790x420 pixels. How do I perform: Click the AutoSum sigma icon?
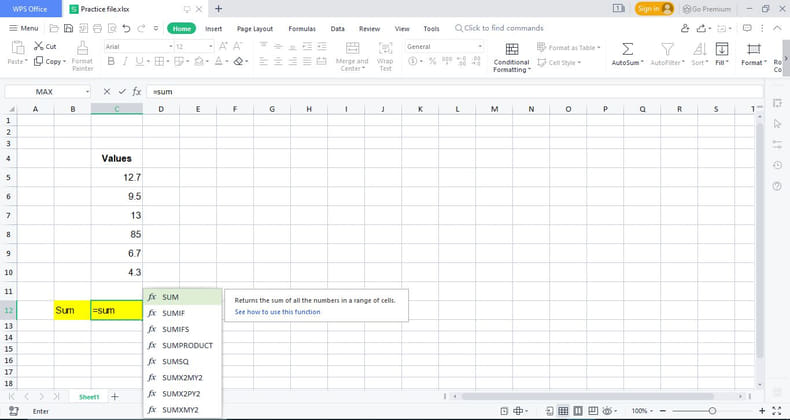coord(626,48)
